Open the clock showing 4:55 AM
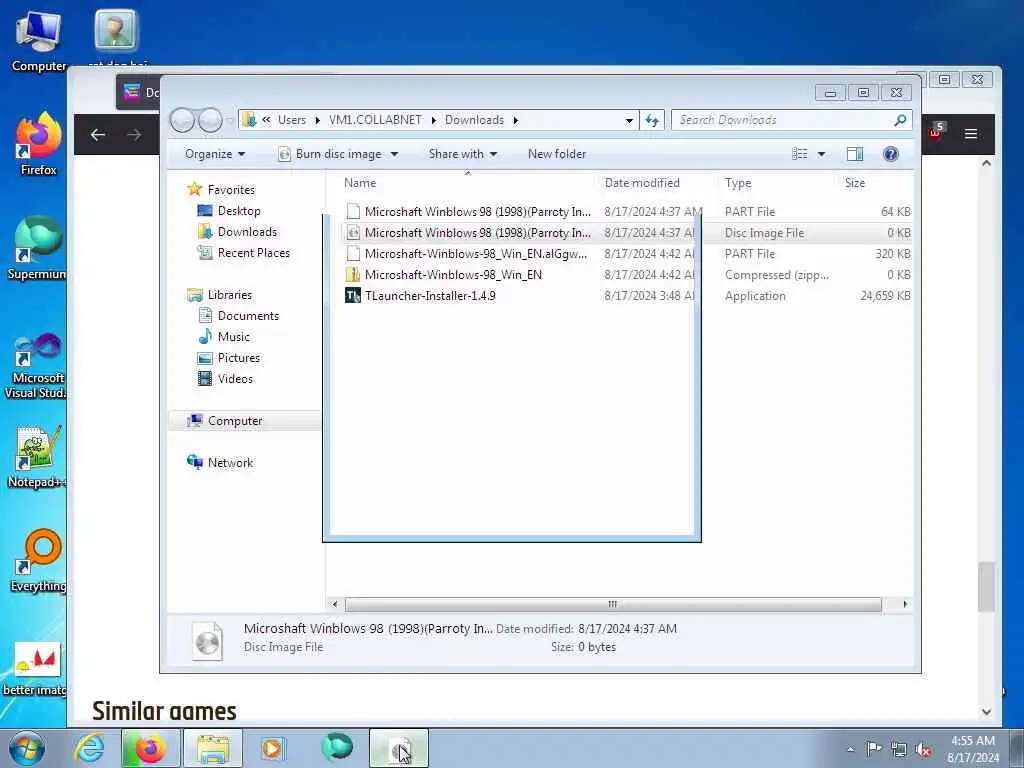 click(x=973, y=749)
